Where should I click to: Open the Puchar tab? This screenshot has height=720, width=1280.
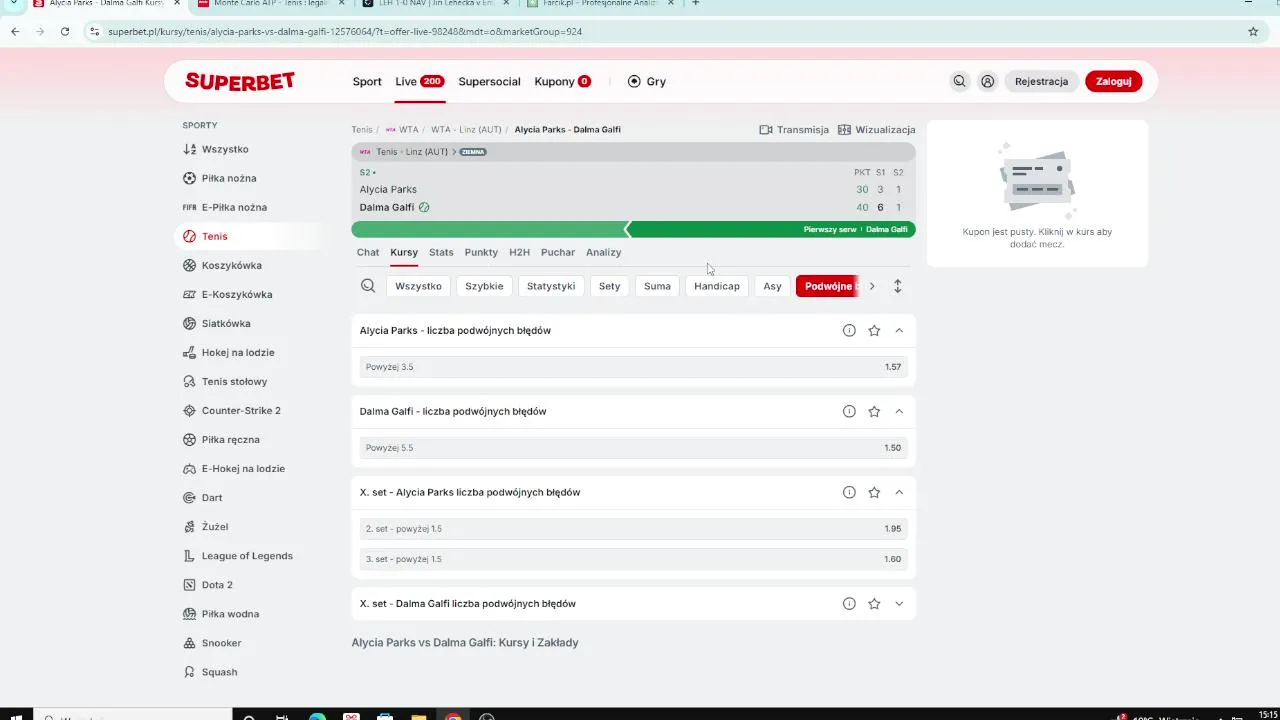click(x=558, y=252)
